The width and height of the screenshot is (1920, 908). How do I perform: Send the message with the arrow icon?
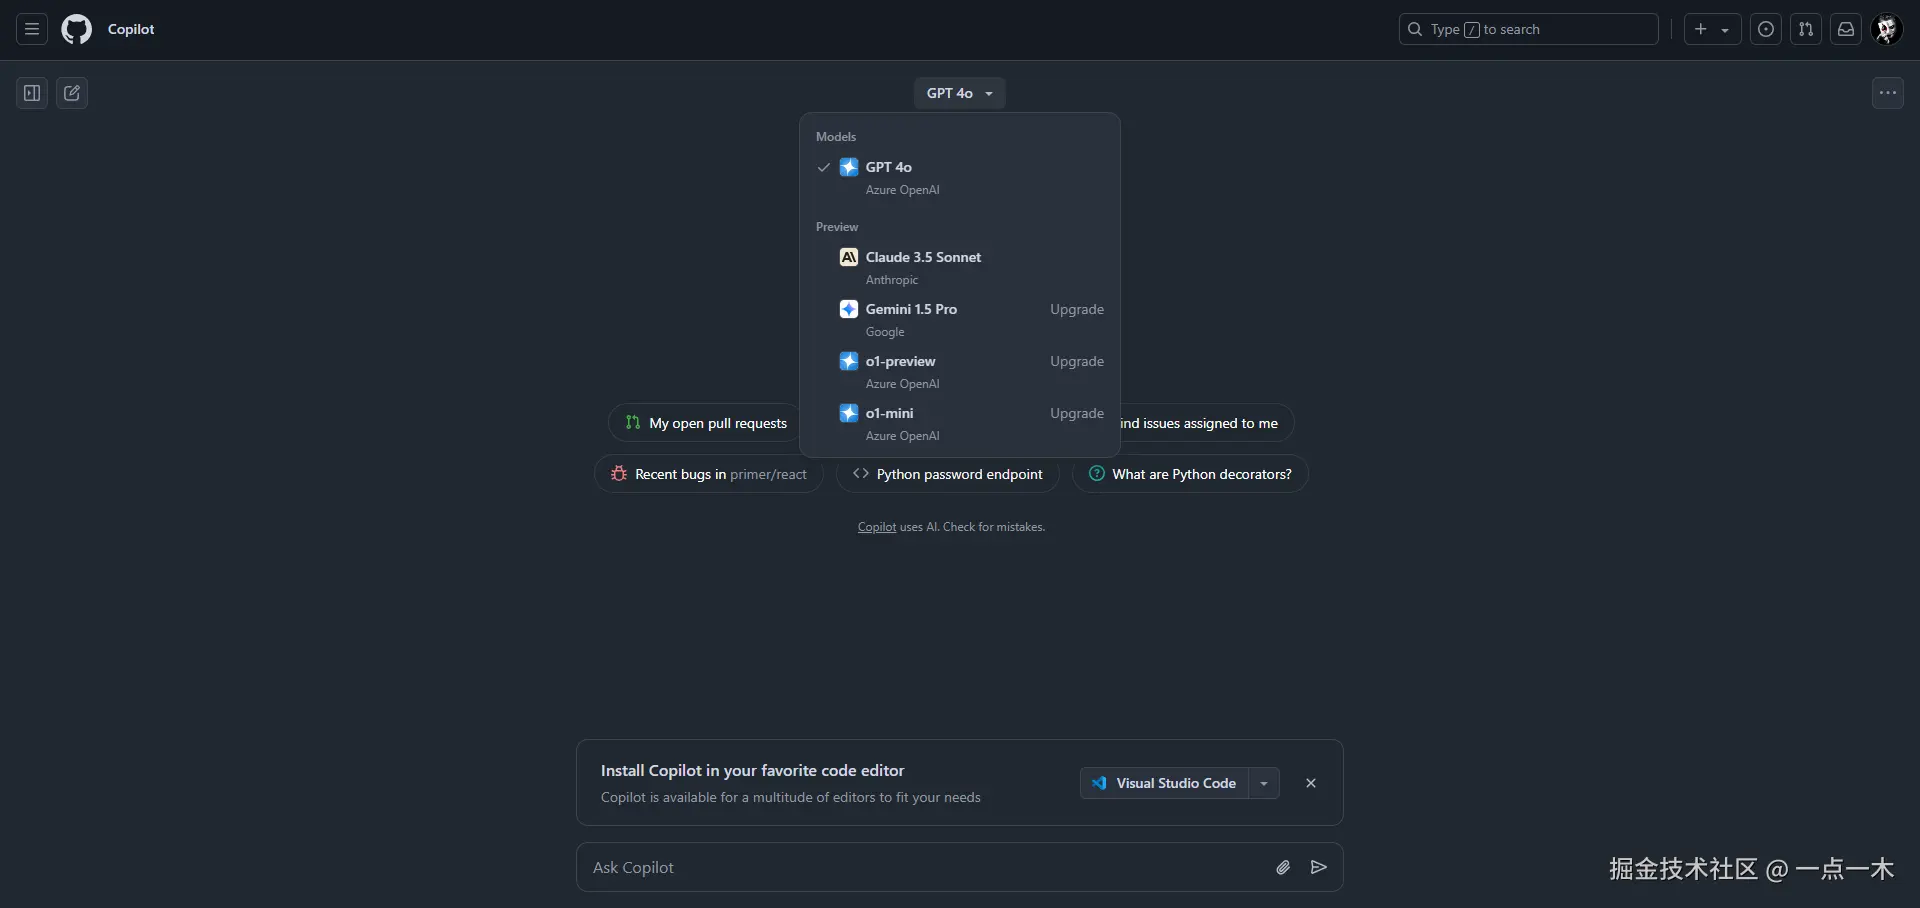coord(1319,867)
